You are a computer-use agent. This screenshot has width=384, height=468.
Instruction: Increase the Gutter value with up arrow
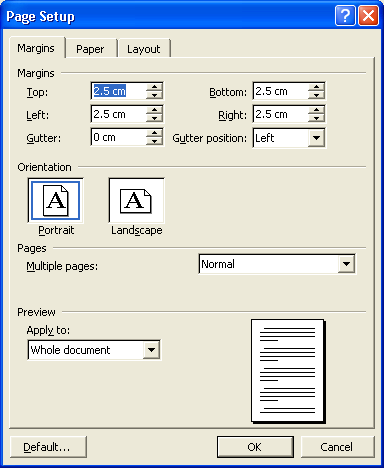click(154, 133)
